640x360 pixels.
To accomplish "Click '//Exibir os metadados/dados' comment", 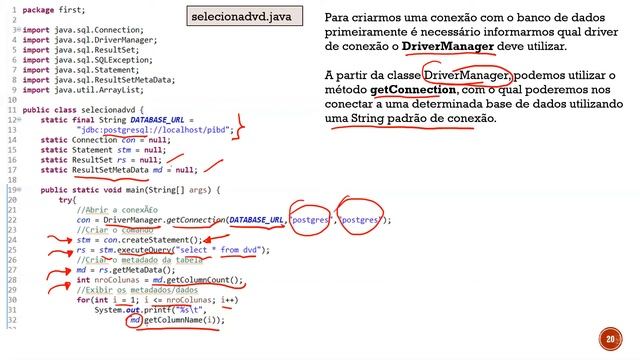I will 137,290.
